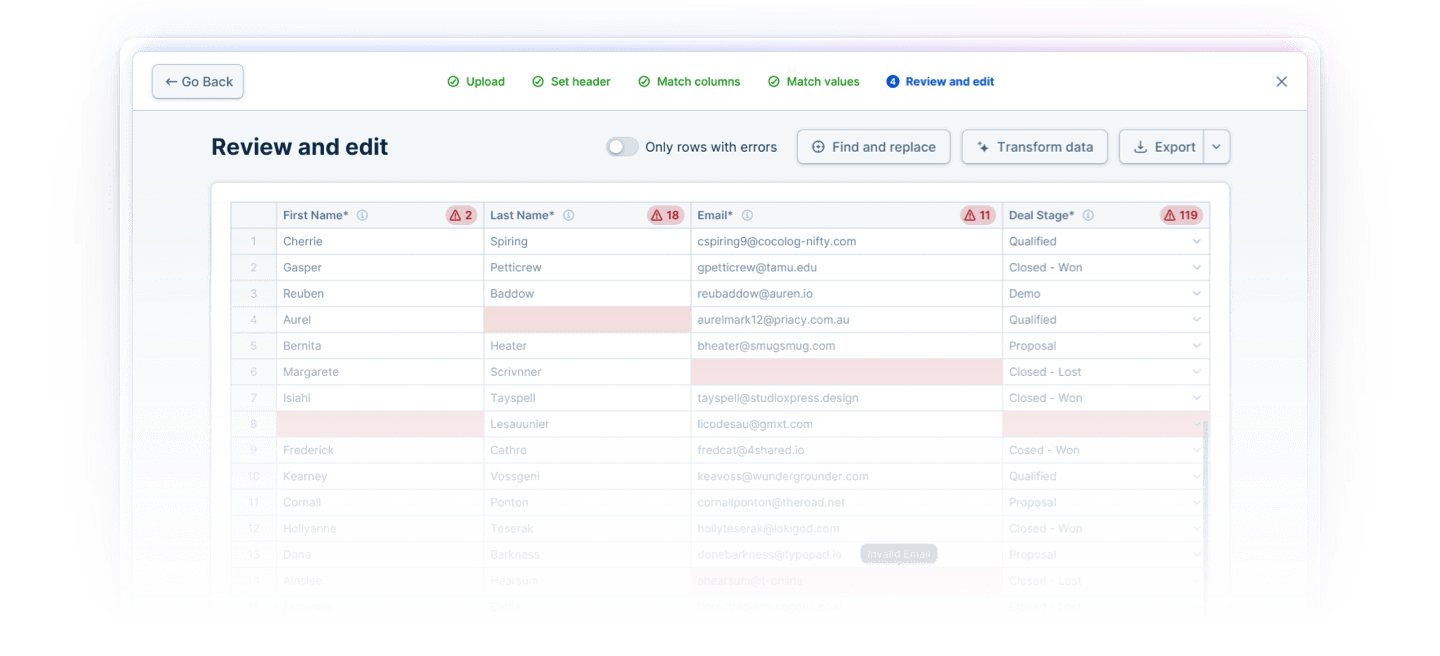Click the info icon next to First Name header
Screen dimensions: 1440x656
[363, 214]
